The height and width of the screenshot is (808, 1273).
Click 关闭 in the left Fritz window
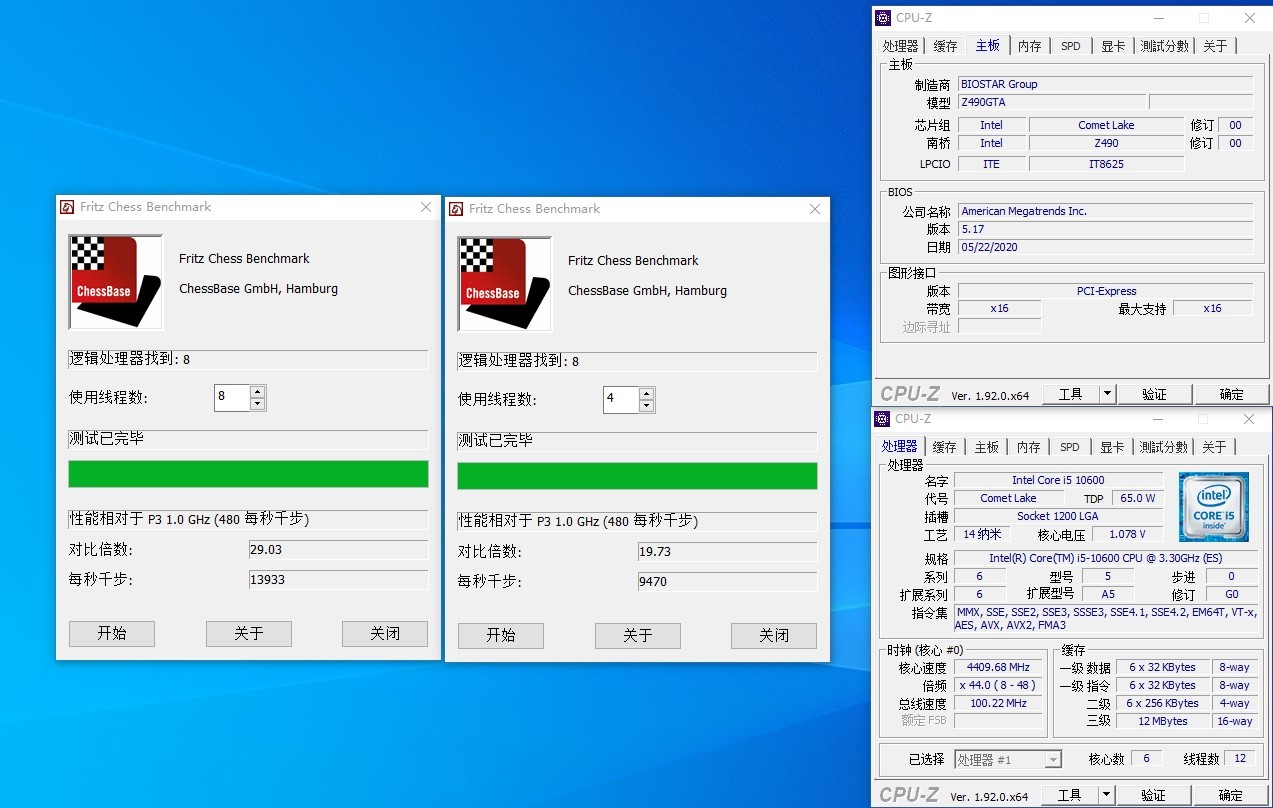click(x=385, y=633)
